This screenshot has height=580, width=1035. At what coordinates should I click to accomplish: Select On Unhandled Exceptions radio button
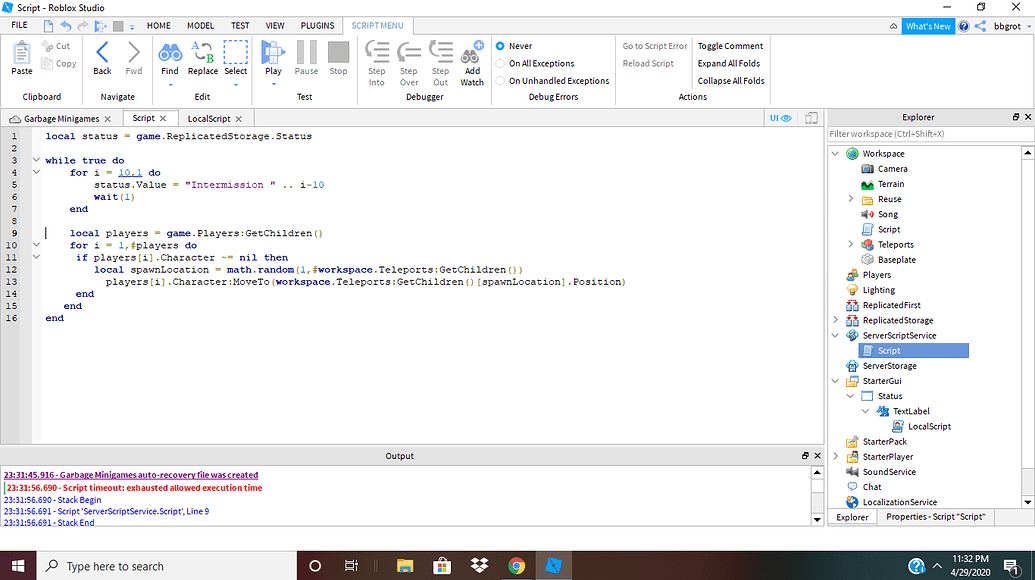(x=501, y=81)
